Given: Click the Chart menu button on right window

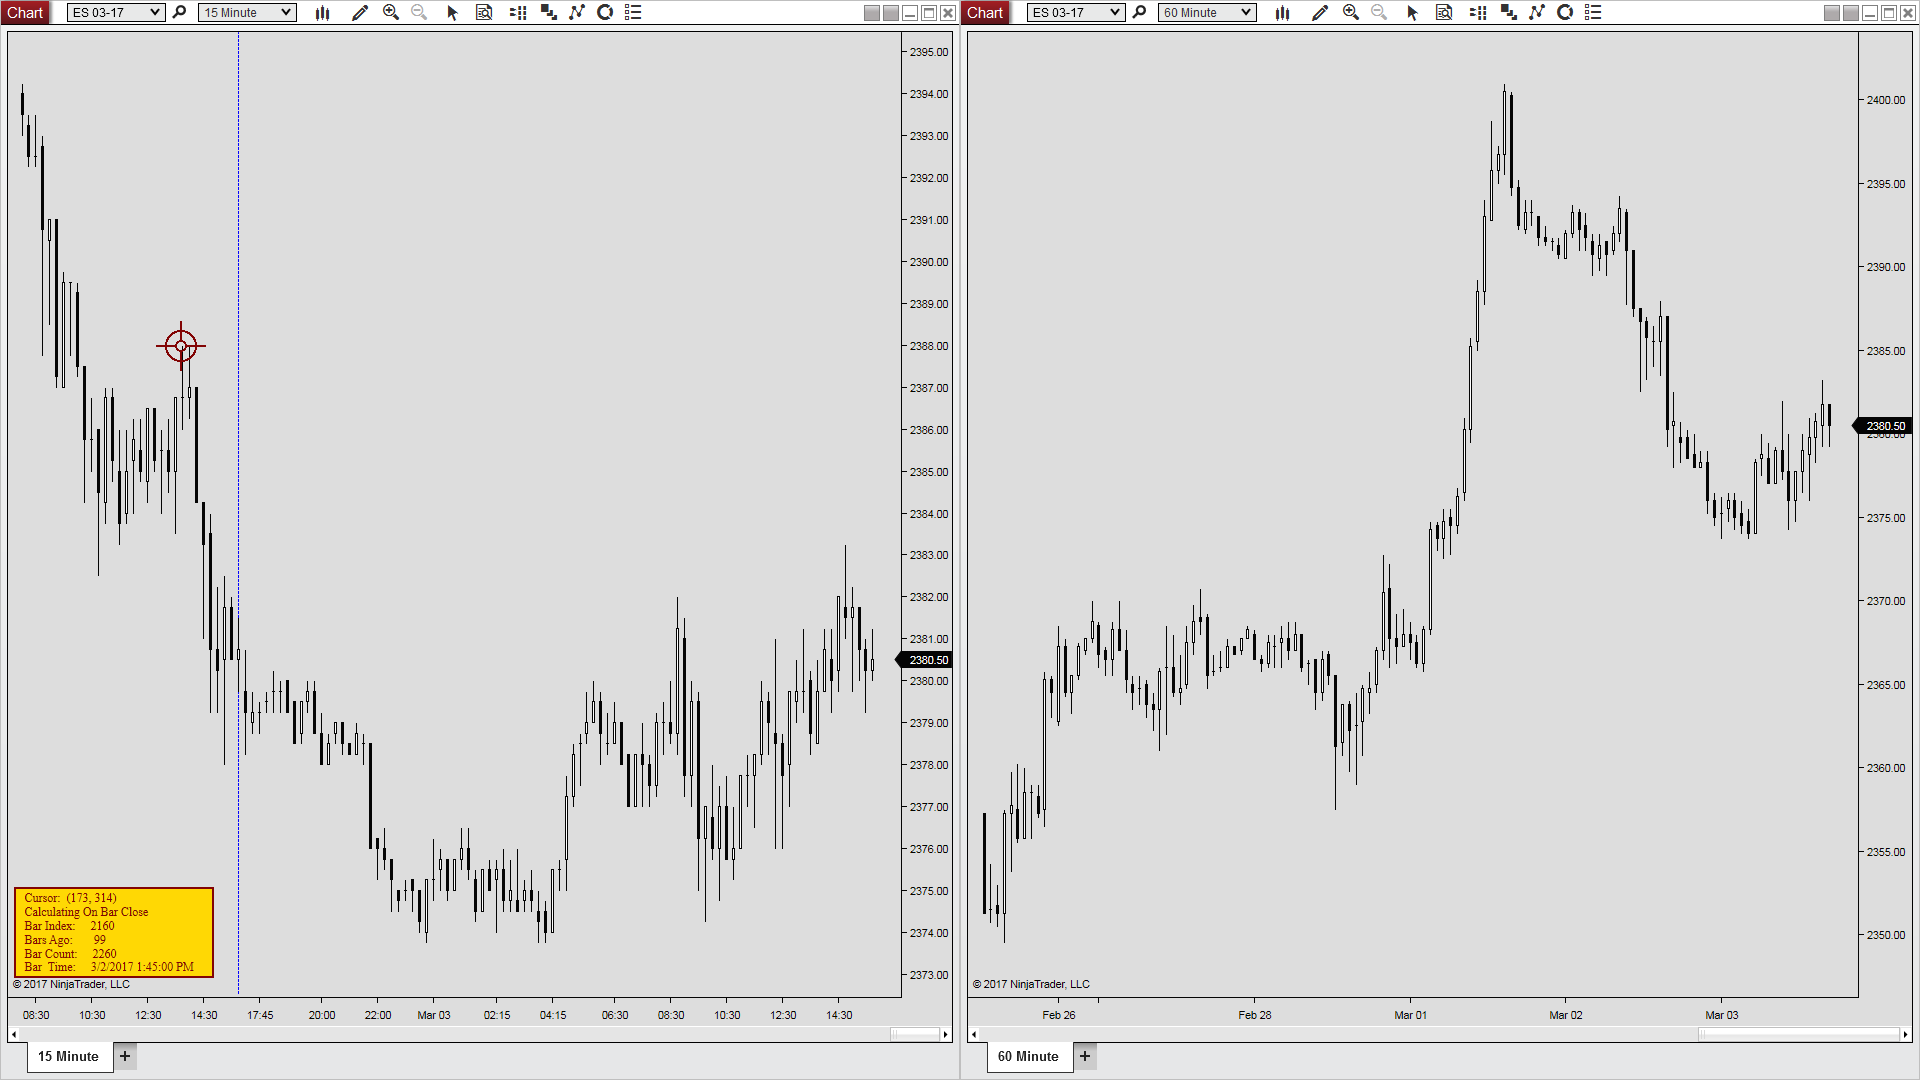Looking at the screenshot, I should point(985,13).
